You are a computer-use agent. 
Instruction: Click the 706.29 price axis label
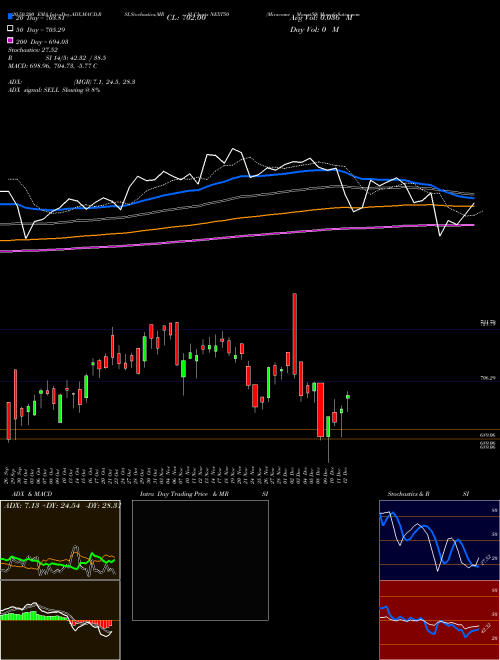487,378
